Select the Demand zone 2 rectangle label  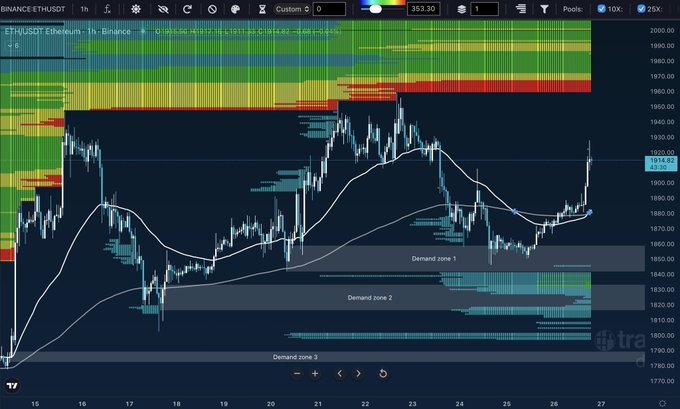370,298
